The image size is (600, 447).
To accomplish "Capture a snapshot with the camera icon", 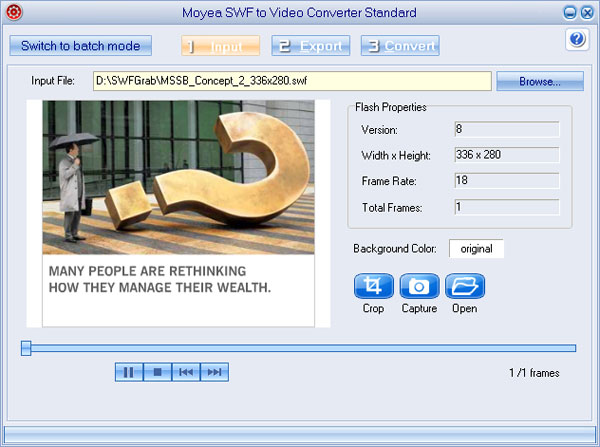I will pyautogui.click(x=419, y=286).
